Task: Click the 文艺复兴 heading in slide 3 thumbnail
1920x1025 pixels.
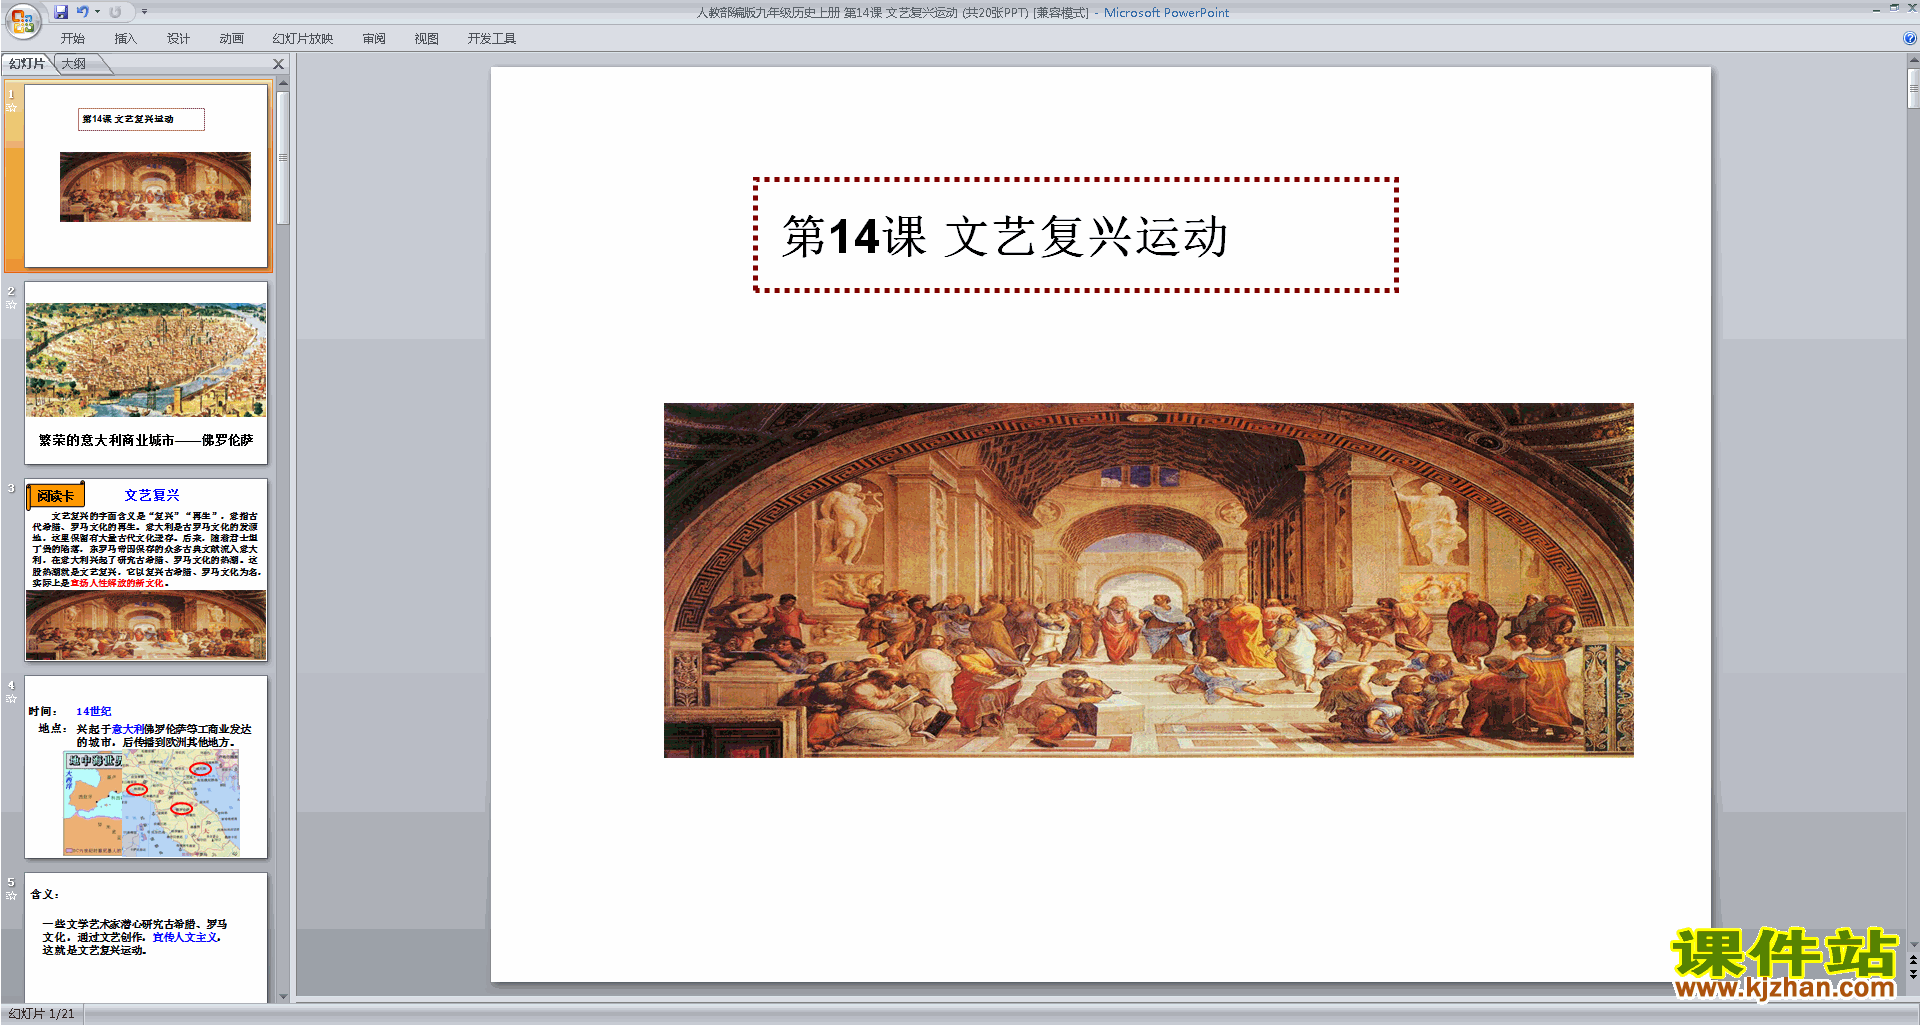Action: point(152,495)
